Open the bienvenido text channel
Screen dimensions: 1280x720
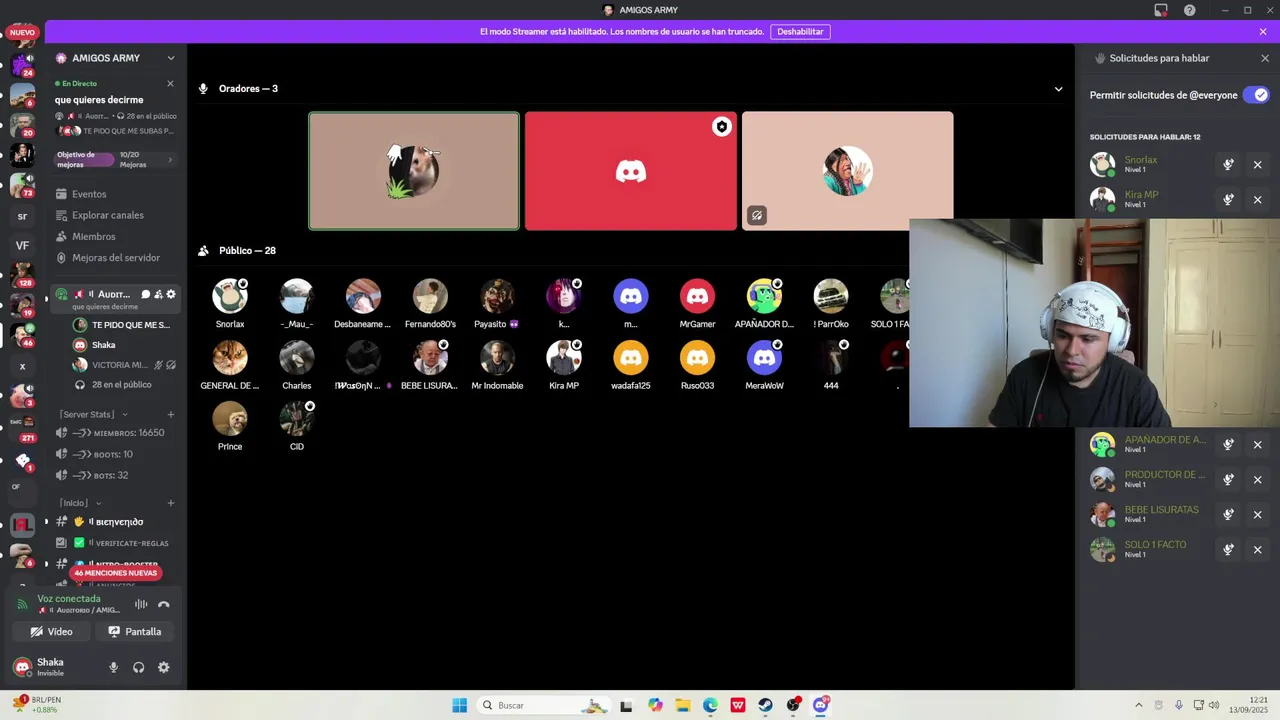pyautogui.click(x=116, y=522)
